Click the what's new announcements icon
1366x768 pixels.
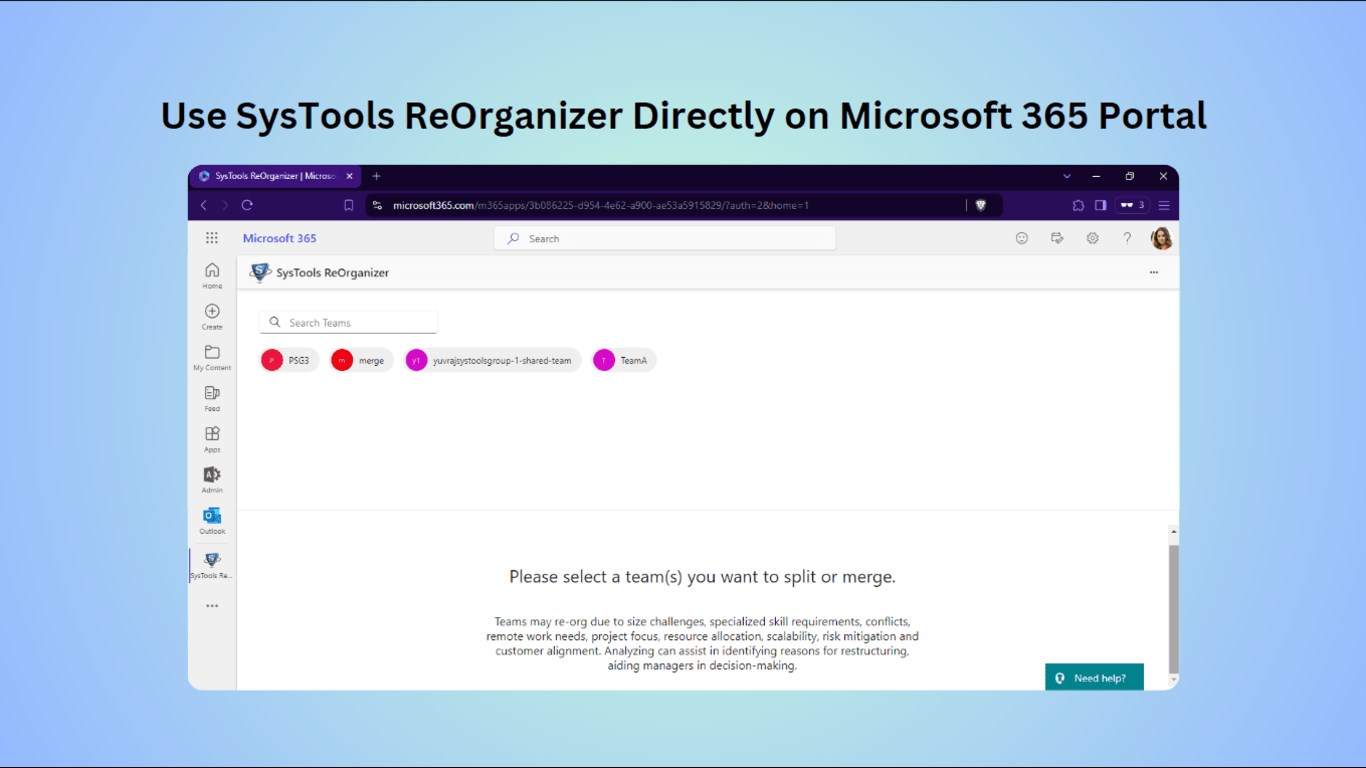[1057, 238]
